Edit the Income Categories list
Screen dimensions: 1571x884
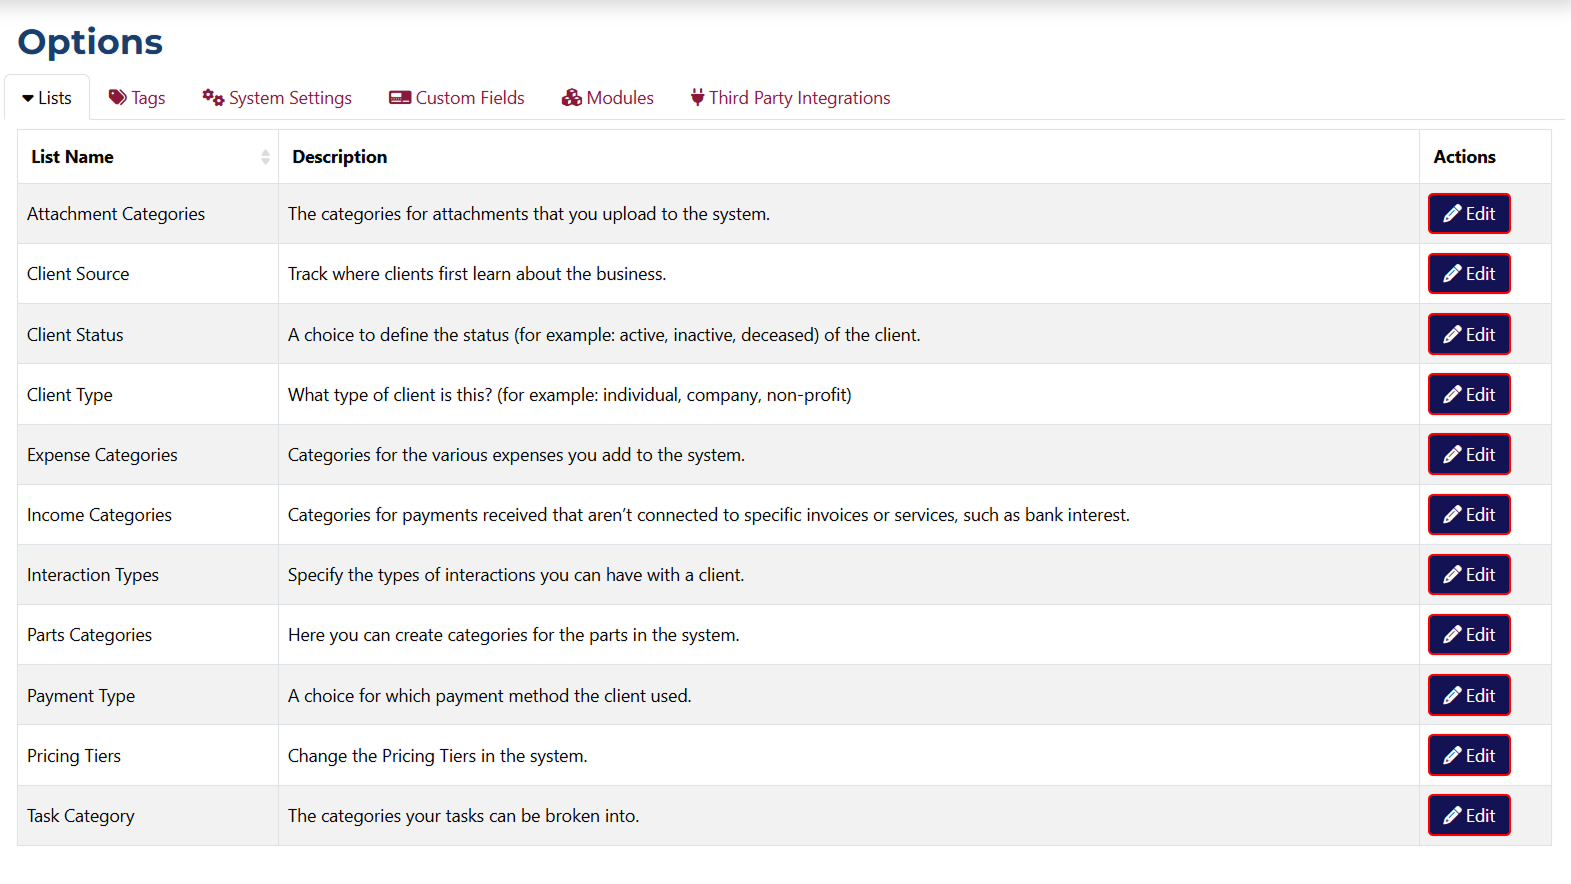click(x=1468, y=515)
